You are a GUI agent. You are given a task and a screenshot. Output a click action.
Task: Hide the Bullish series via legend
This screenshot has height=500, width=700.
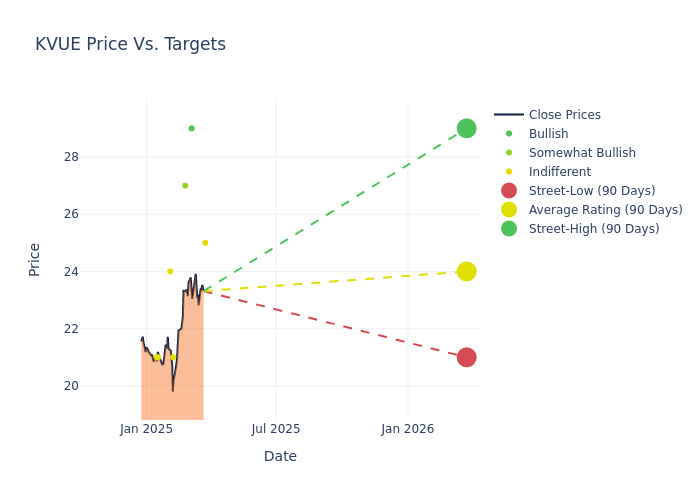point(548,134)
